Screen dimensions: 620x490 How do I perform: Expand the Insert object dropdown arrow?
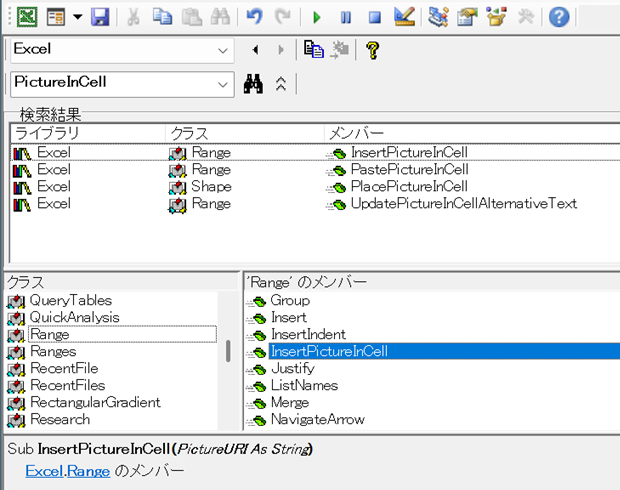[x=78, y=17]
